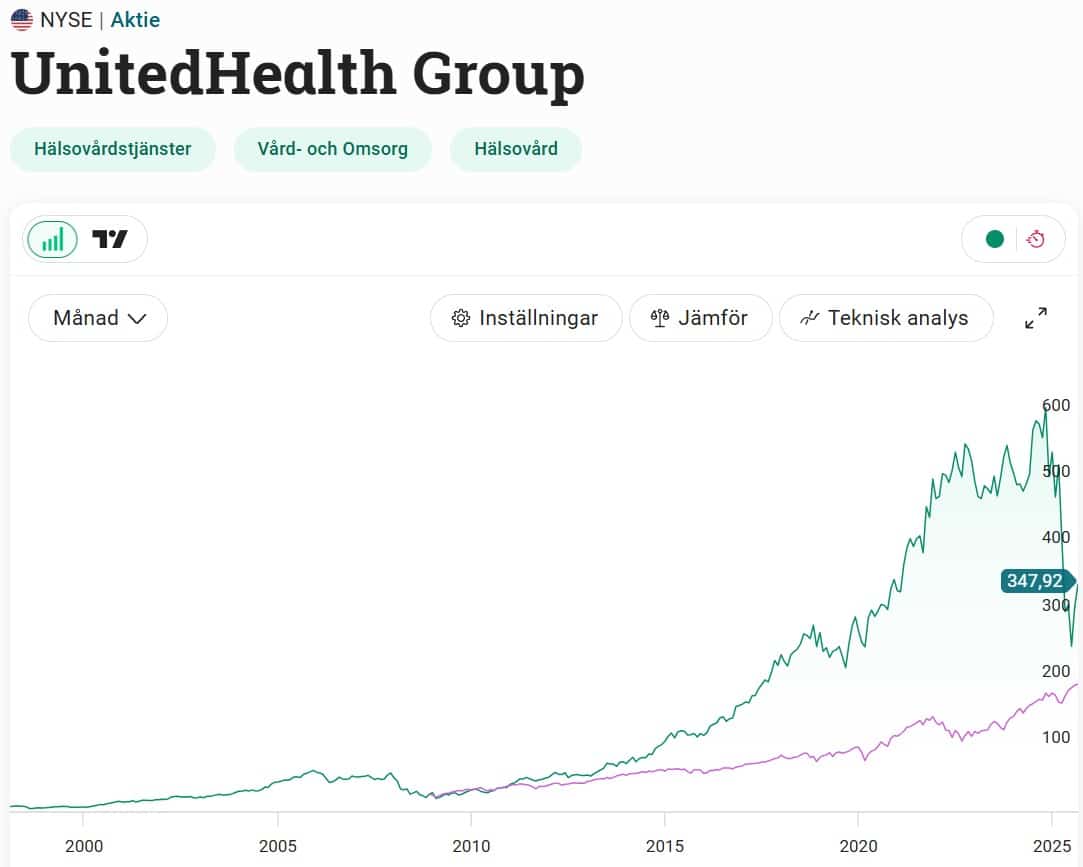Expand the chart to fullscreen

click(1036, 318)
